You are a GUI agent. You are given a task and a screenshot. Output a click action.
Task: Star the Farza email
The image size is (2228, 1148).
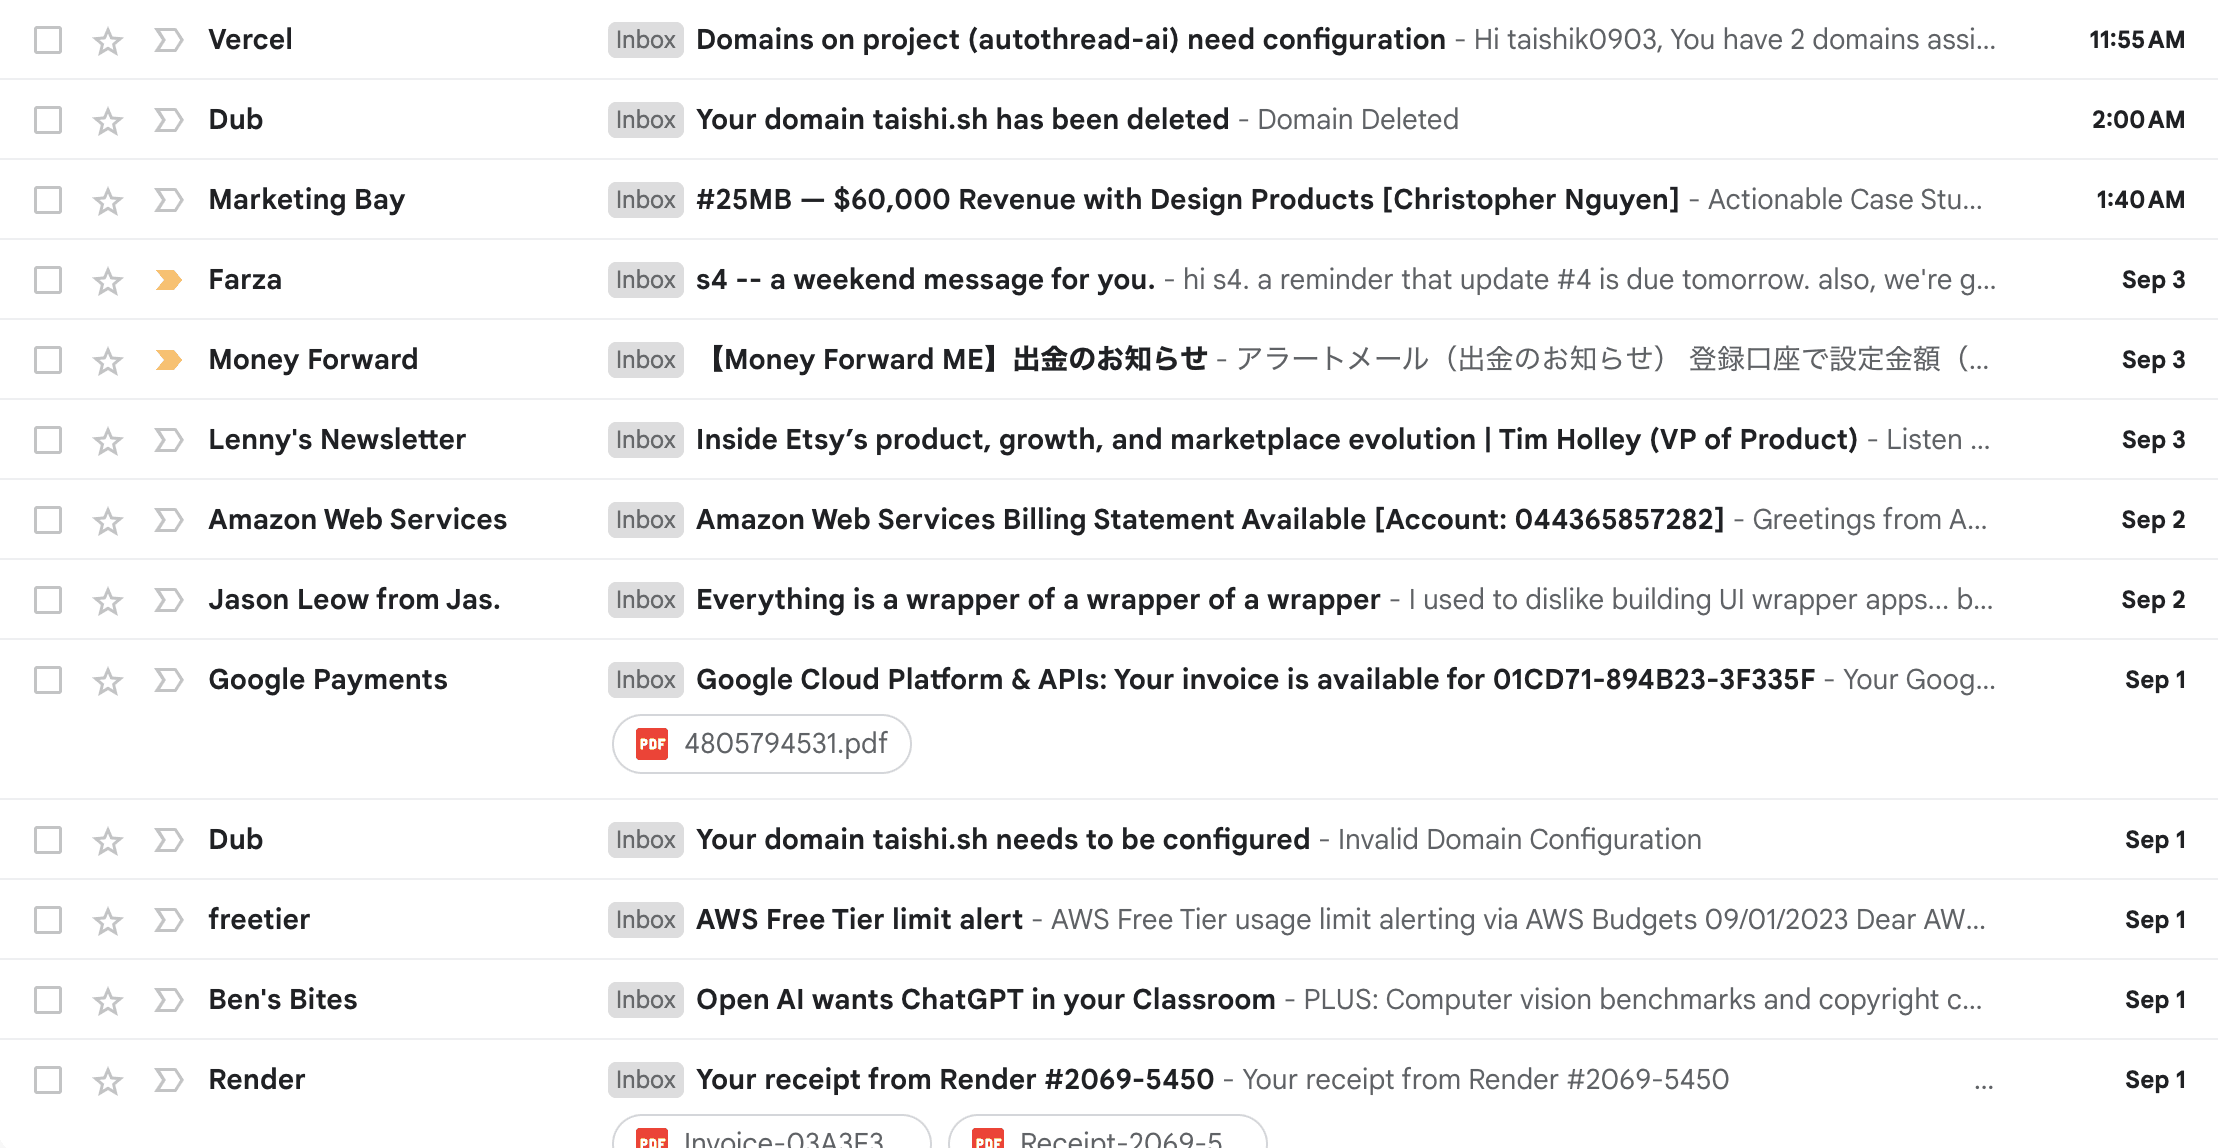[108, 281]
